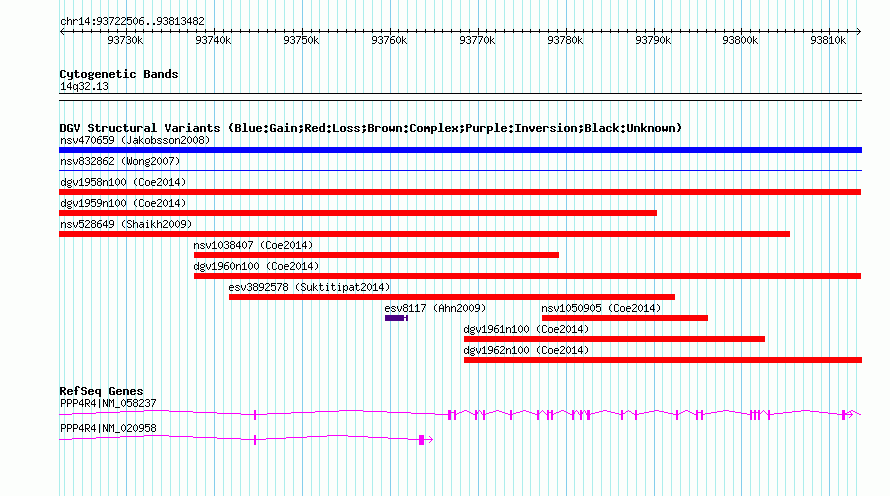Select the esv3892578 Suktitipat2014 red bar
The height and width of the screenshot is (496, 890).
[452, 297]
